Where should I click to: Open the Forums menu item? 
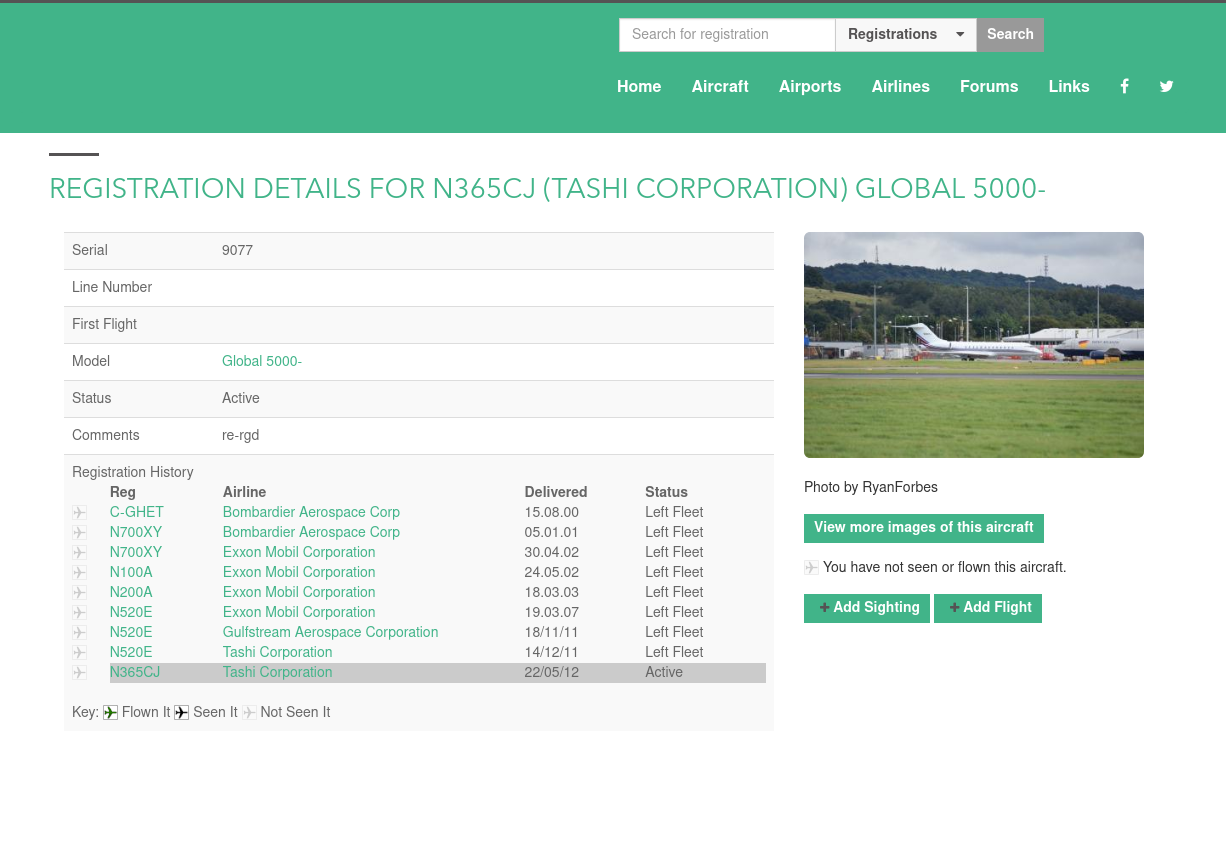tap(989, 86)
